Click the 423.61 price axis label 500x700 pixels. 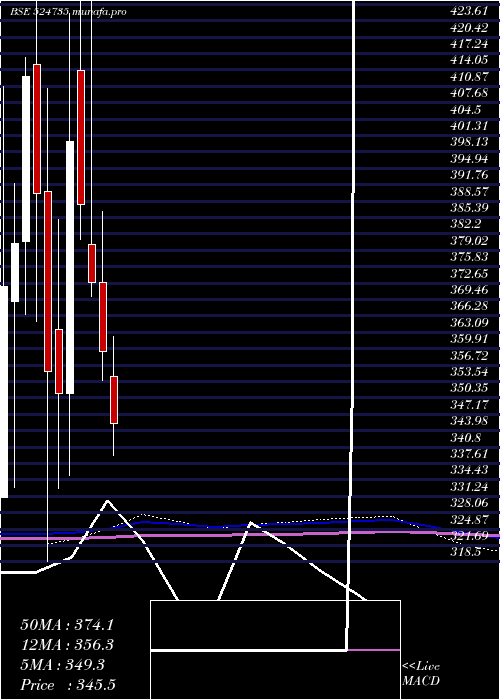(469, 12)
